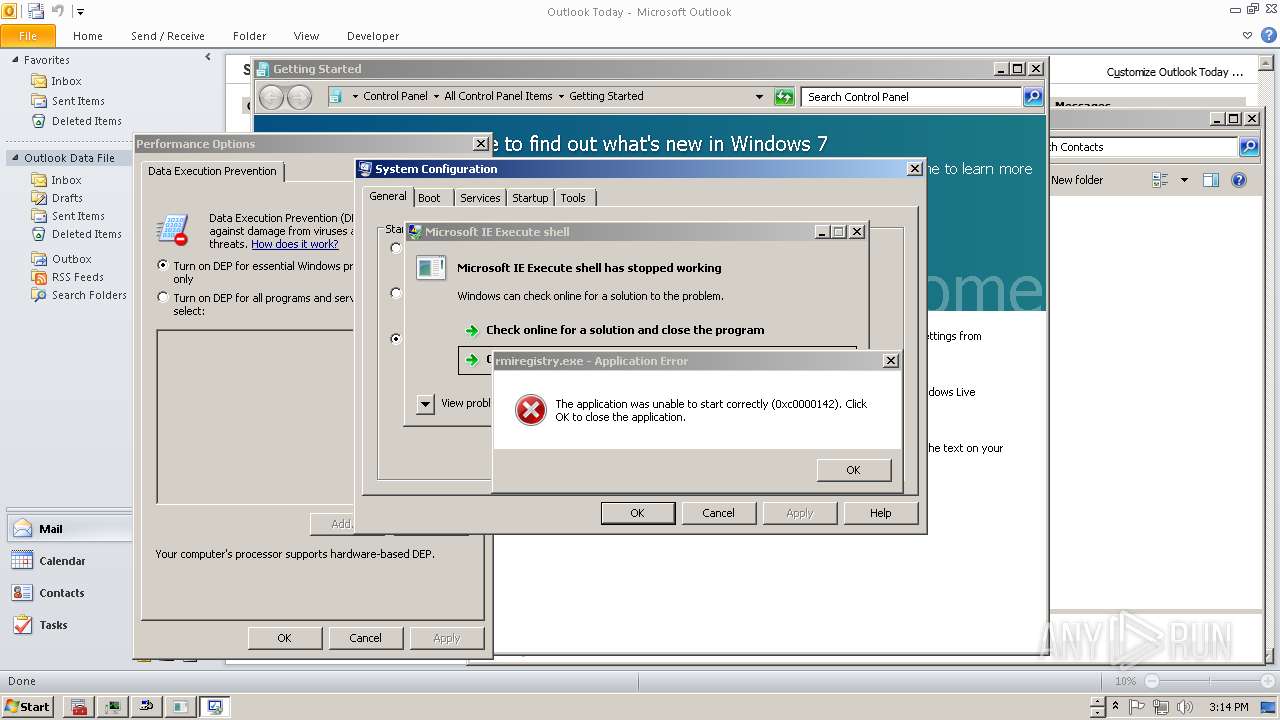Click OK in Performance Options dialog
Screen dimensions: 1280x720
pyautogui.click(x=285, y=638)
